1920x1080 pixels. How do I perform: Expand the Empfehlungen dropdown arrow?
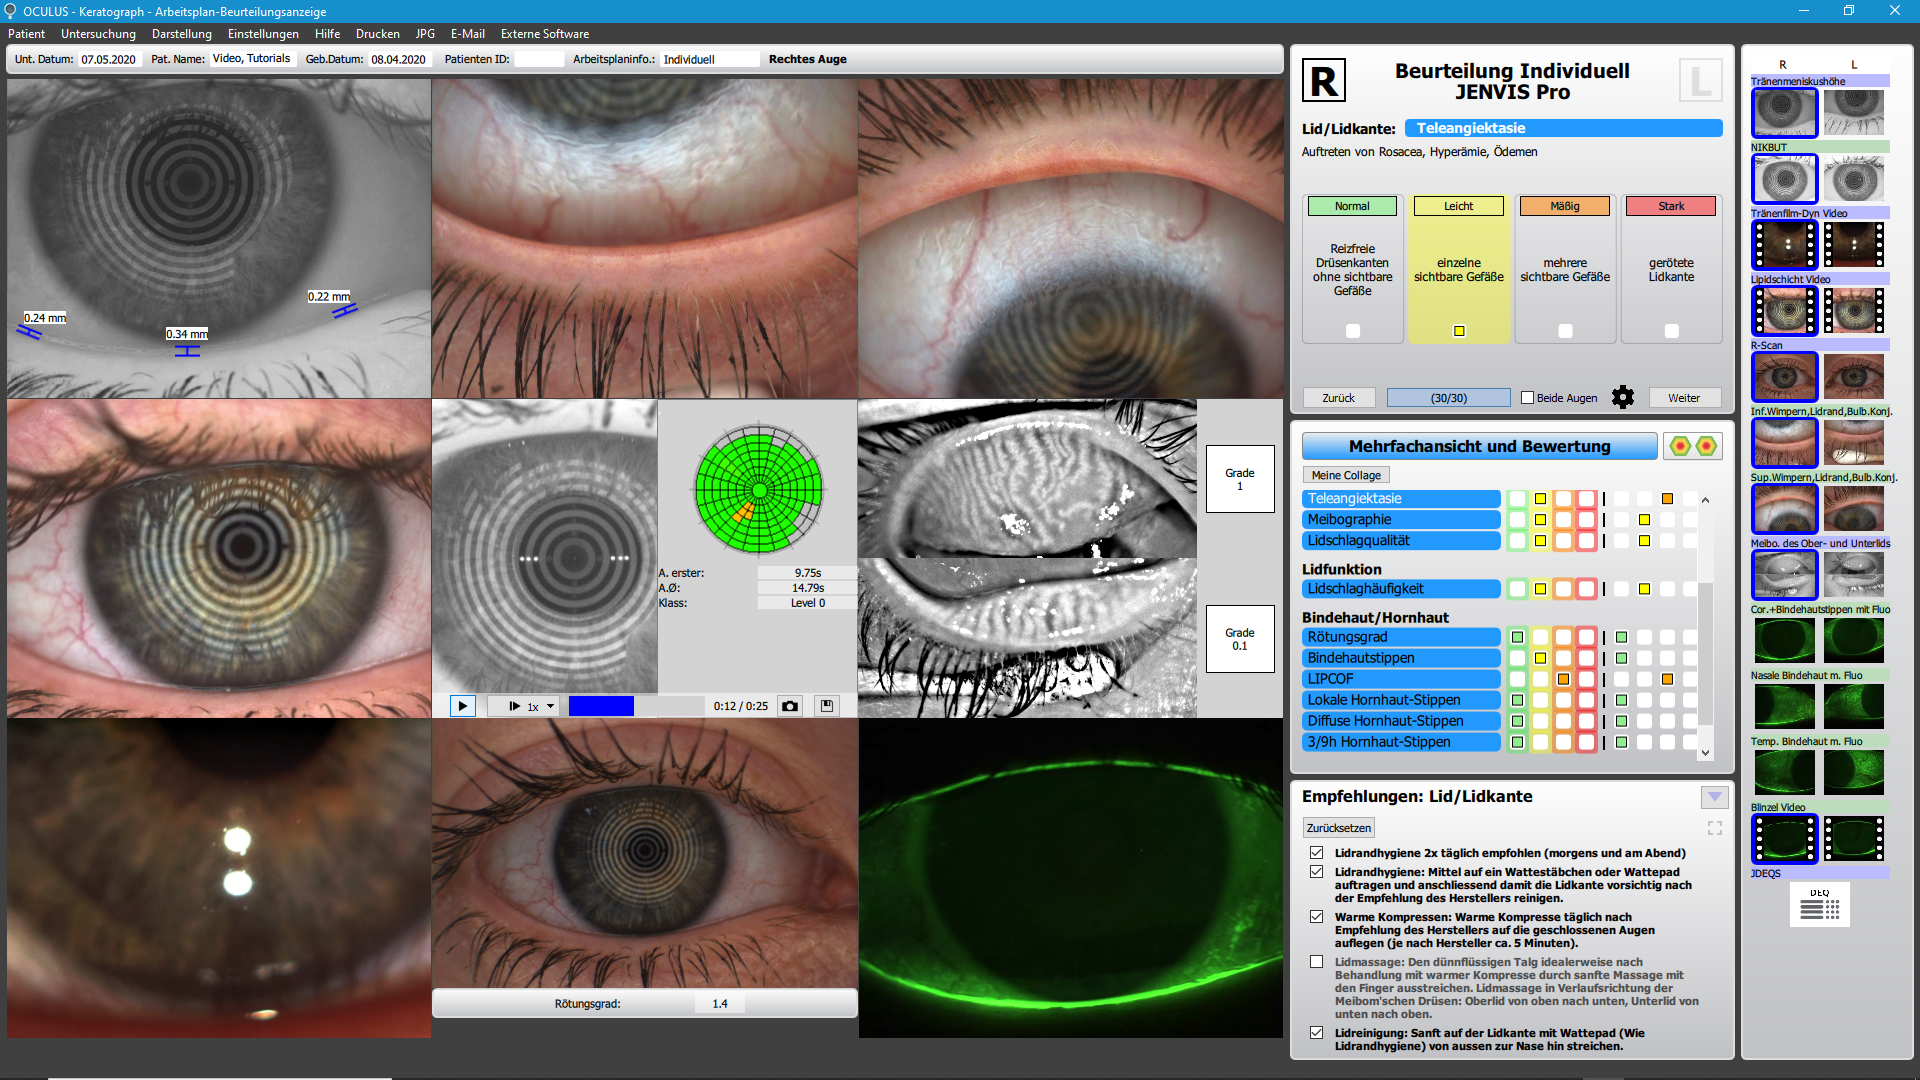tap(1714, 797)
